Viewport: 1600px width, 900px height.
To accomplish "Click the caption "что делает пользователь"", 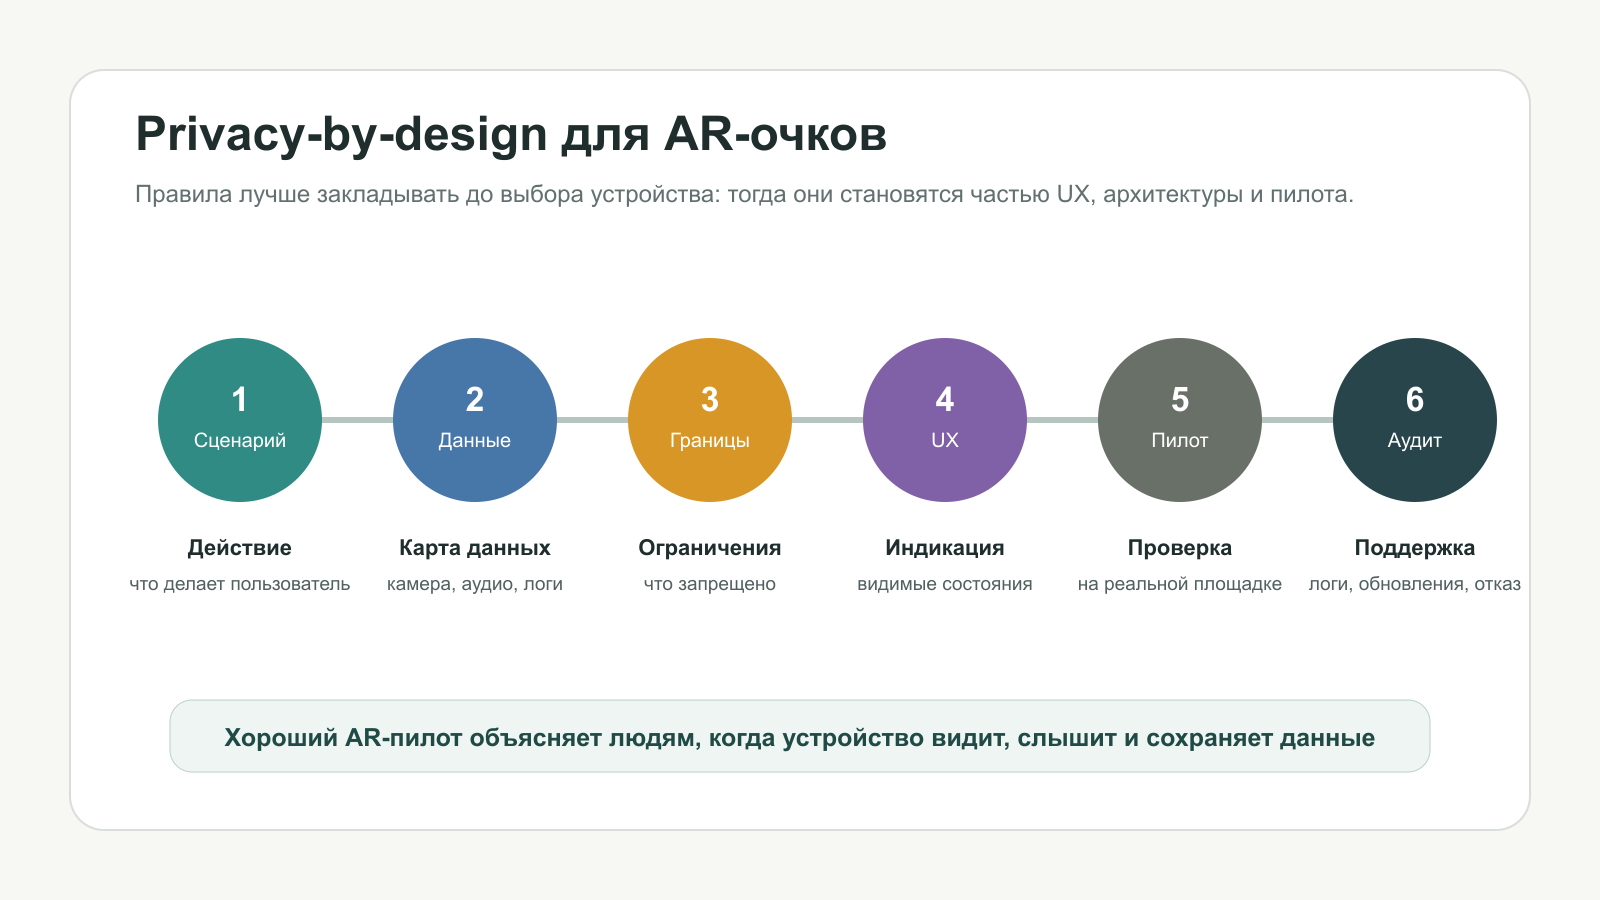I will tap(240, 584).
